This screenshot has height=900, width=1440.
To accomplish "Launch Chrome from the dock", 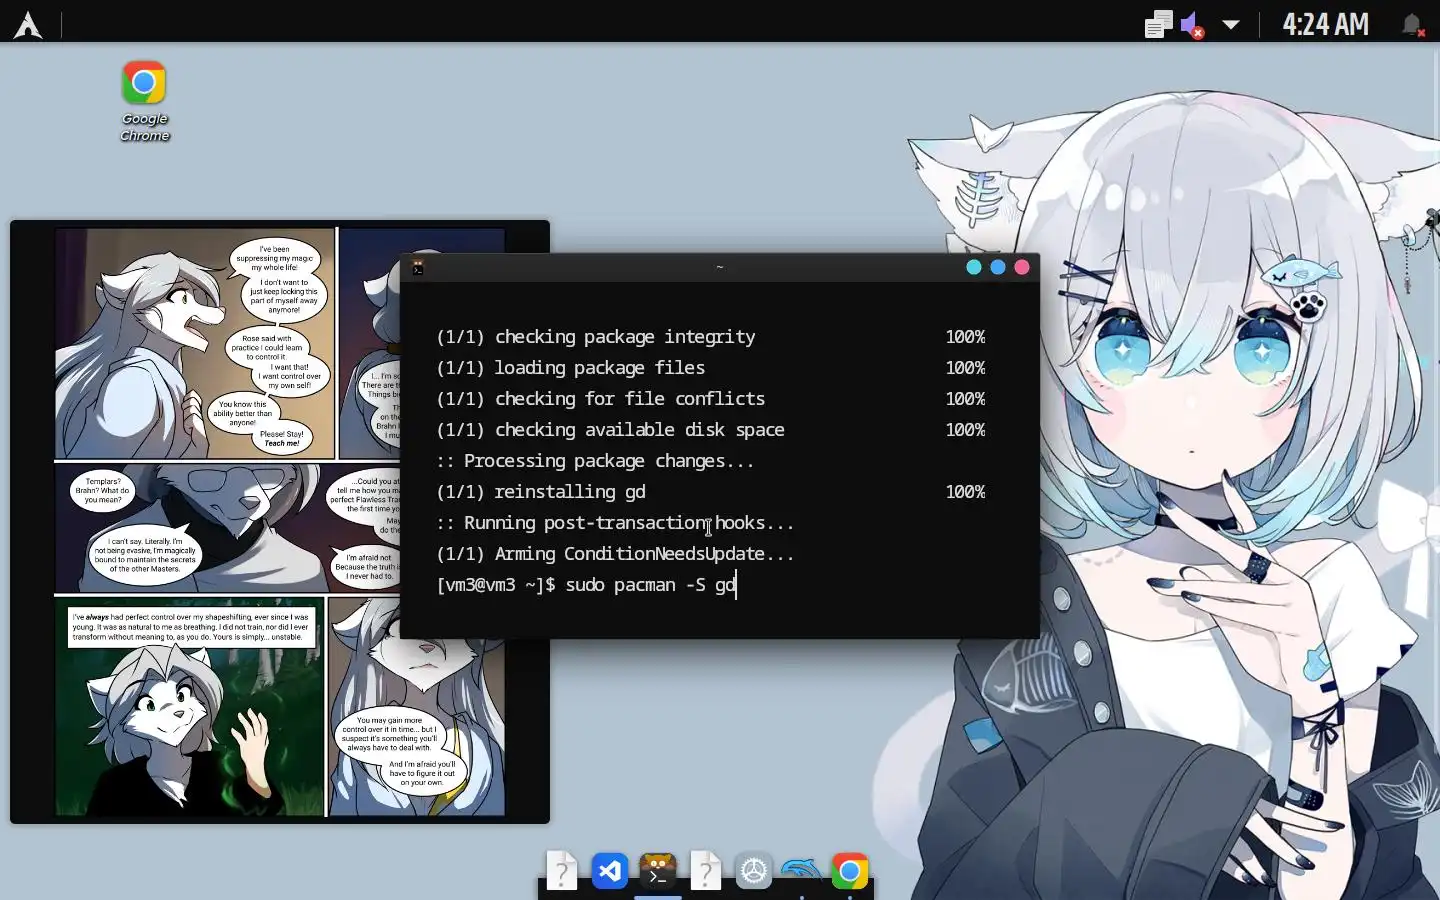I will click(x=849, y=871).
